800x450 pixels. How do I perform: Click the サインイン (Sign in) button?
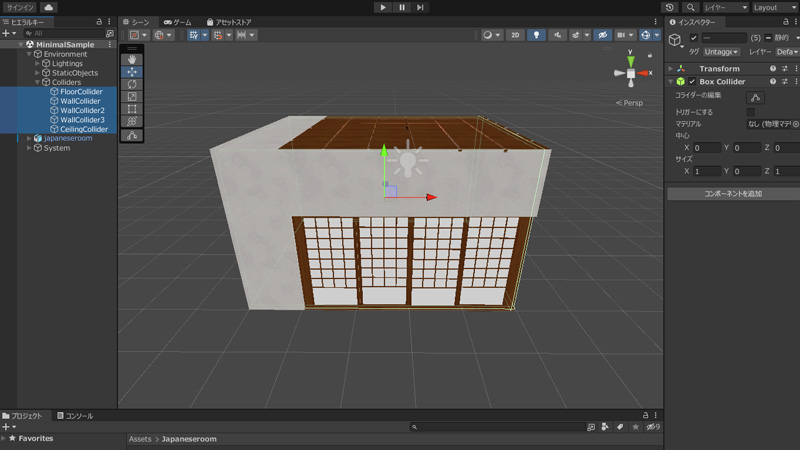(19, 7)
